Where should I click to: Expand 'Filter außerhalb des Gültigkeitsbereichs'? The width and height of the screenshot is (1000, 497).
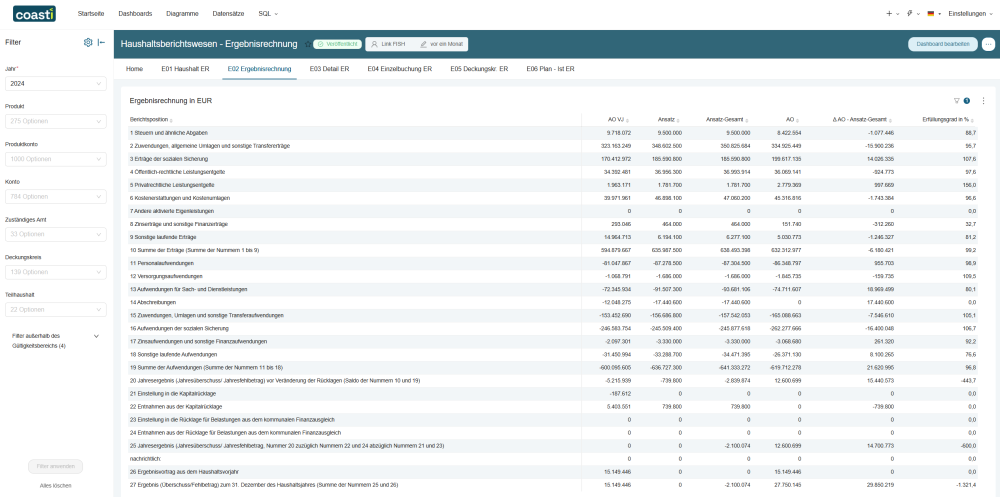[x=55, y=340]
